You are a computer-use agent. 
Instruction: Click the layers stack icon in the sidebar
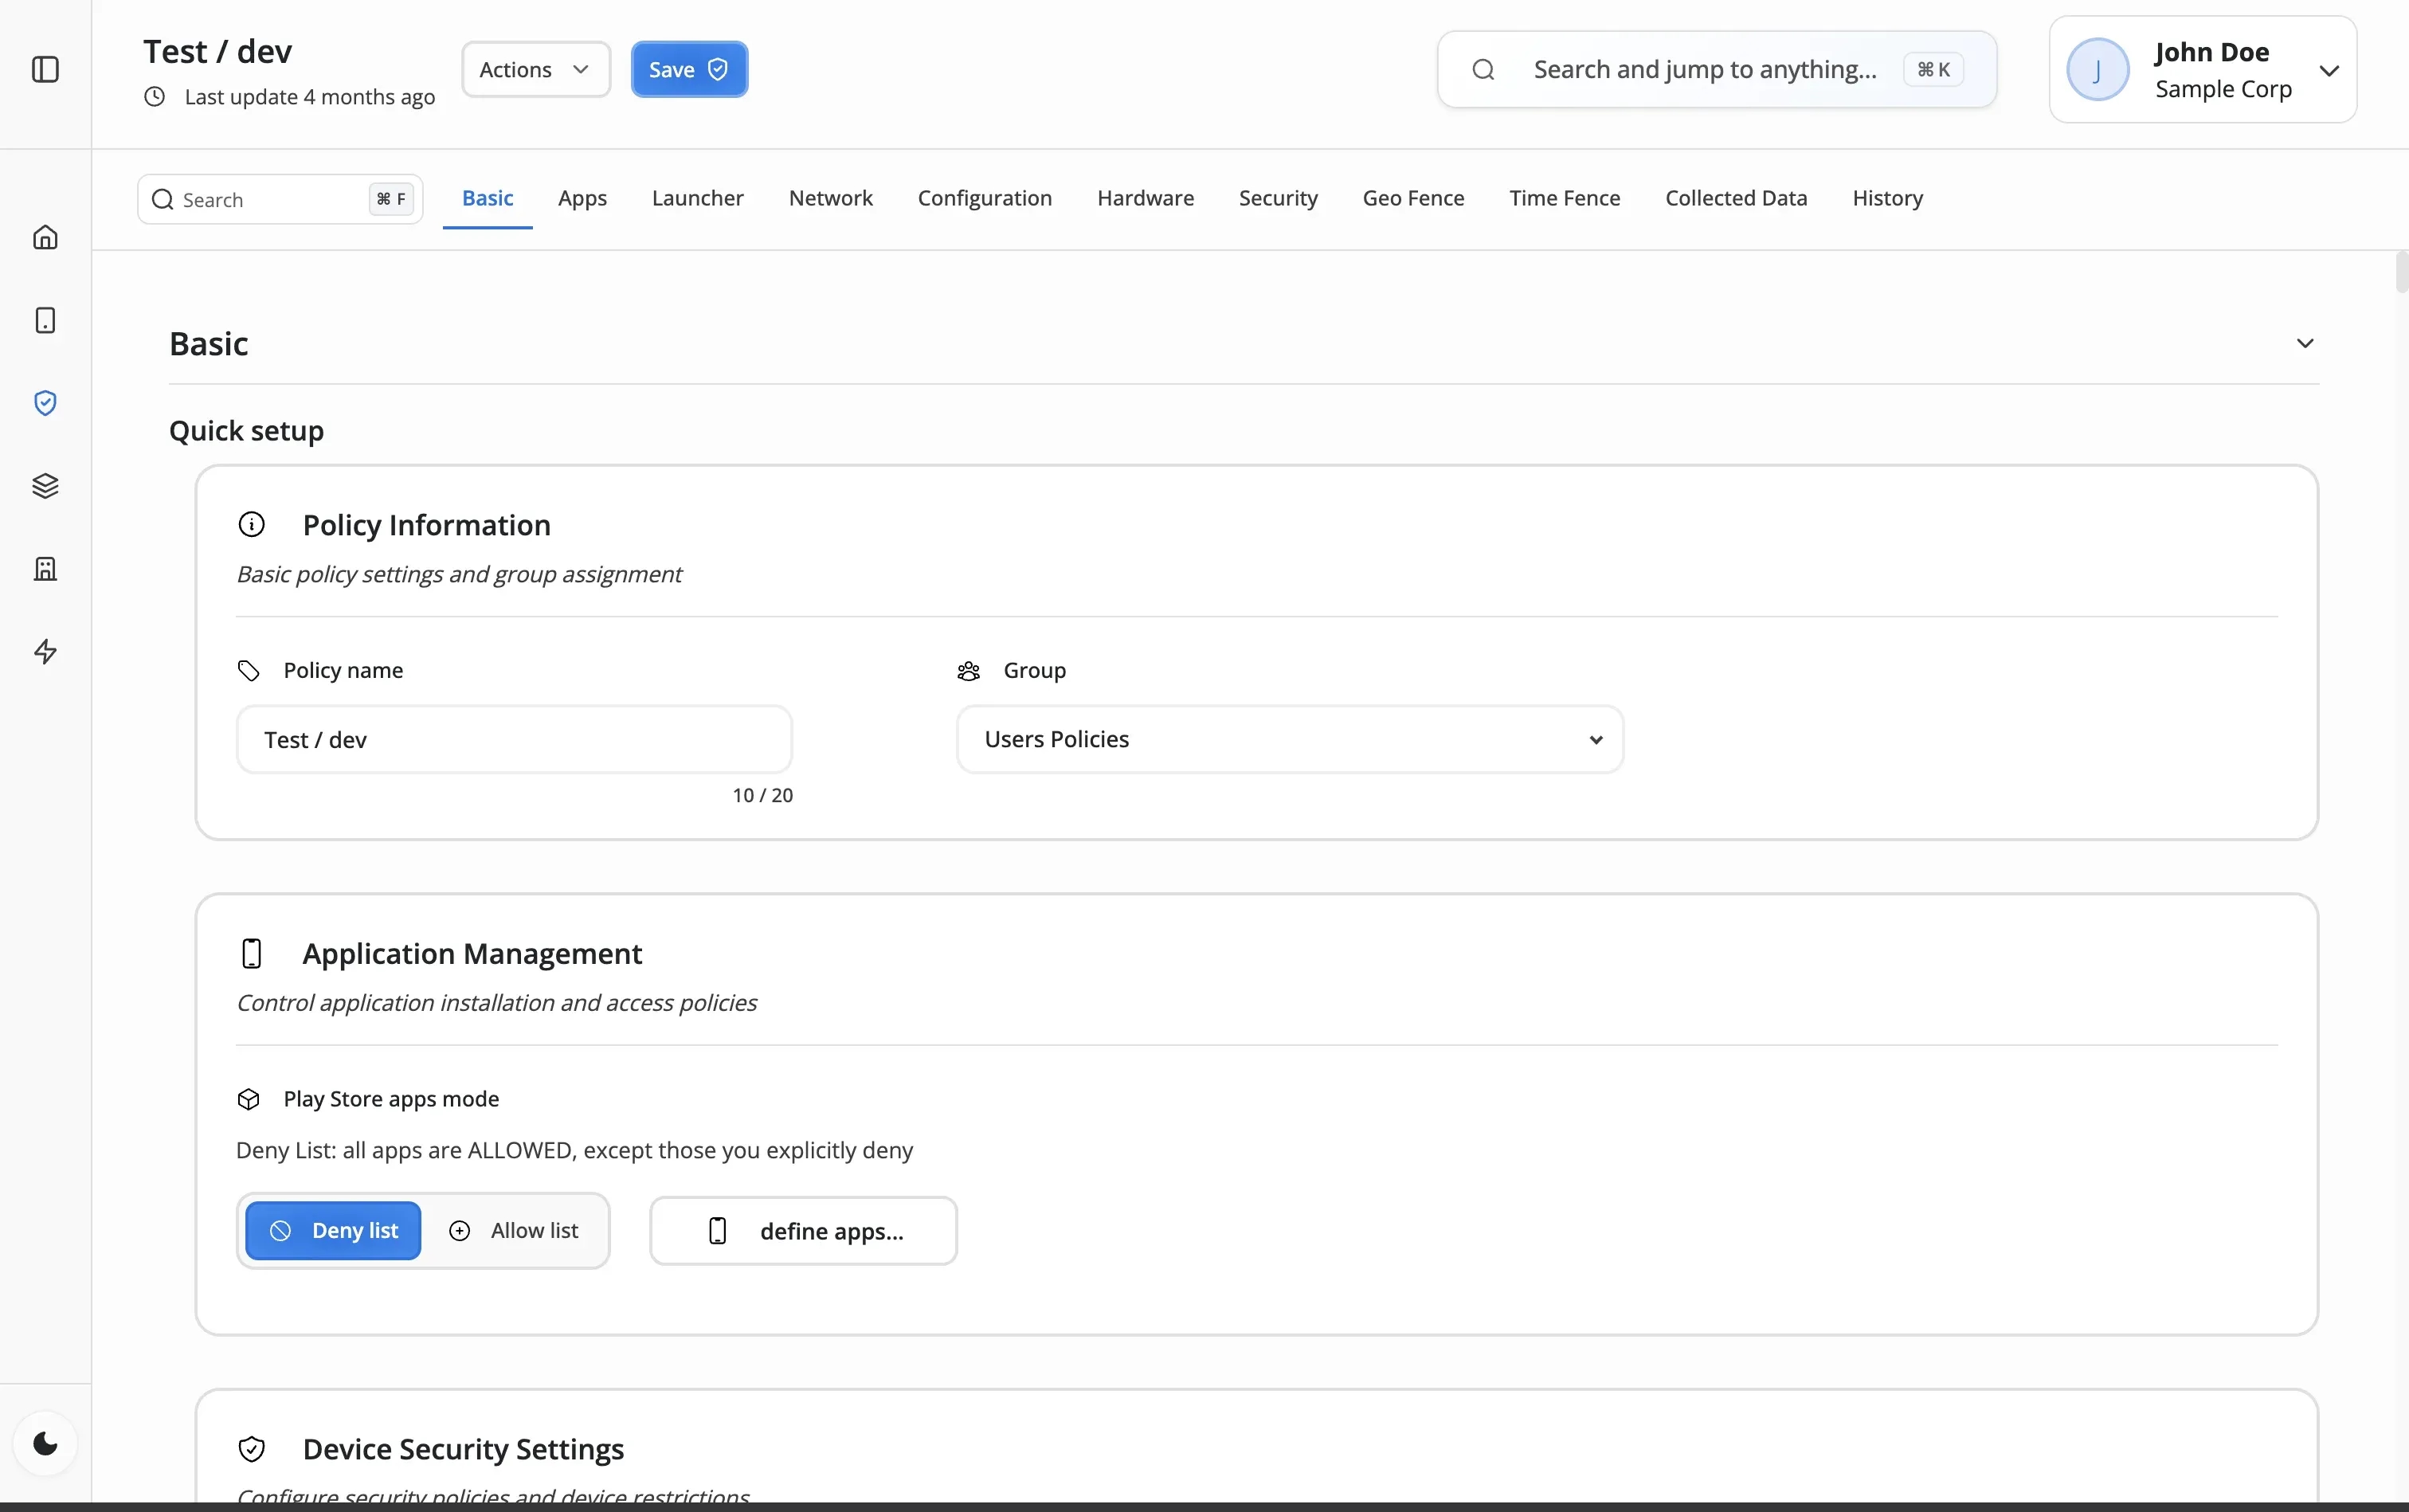(x=46, y=486)
